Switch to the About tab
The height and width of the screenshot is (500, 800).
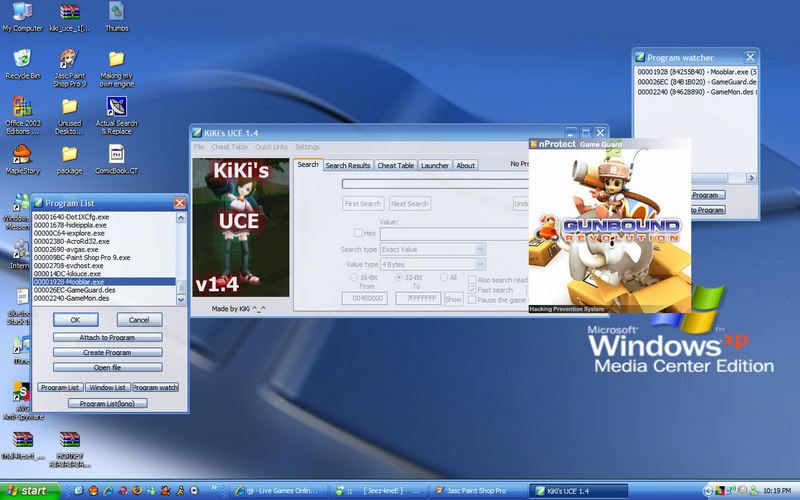coord(465,165)
